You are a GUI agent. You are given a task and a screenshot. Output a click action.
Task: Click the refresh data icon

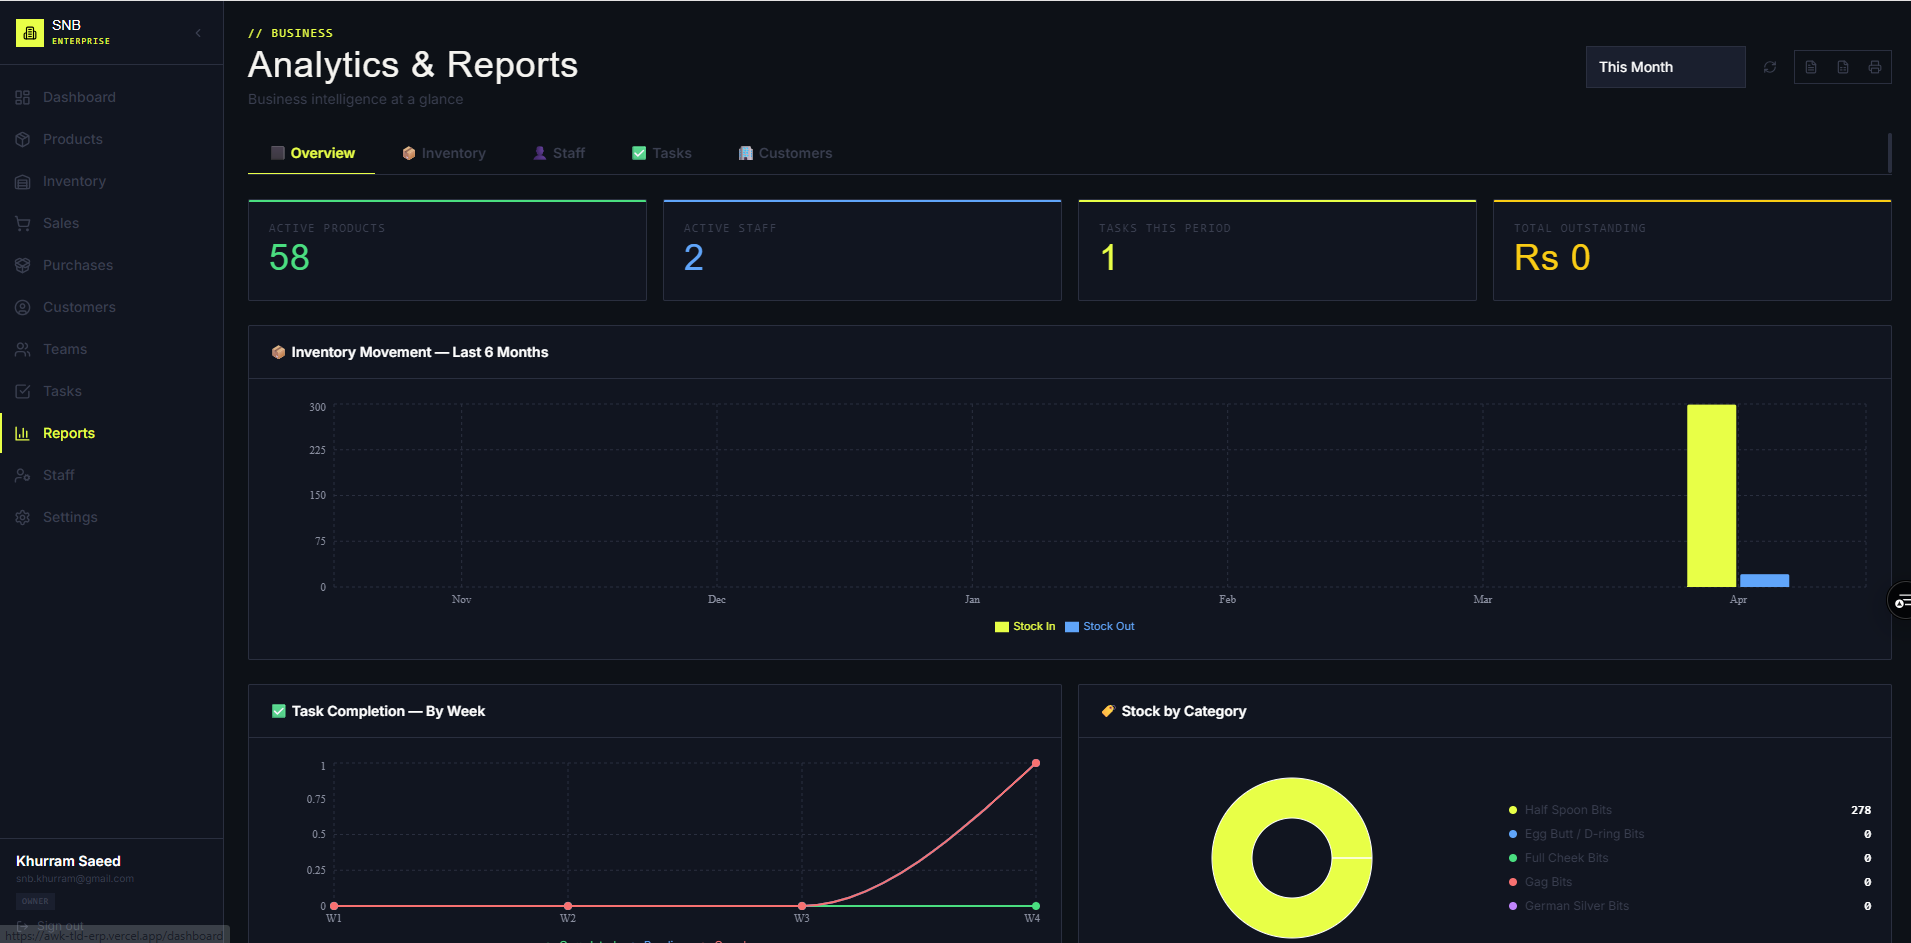click(x=1770, y=67)
